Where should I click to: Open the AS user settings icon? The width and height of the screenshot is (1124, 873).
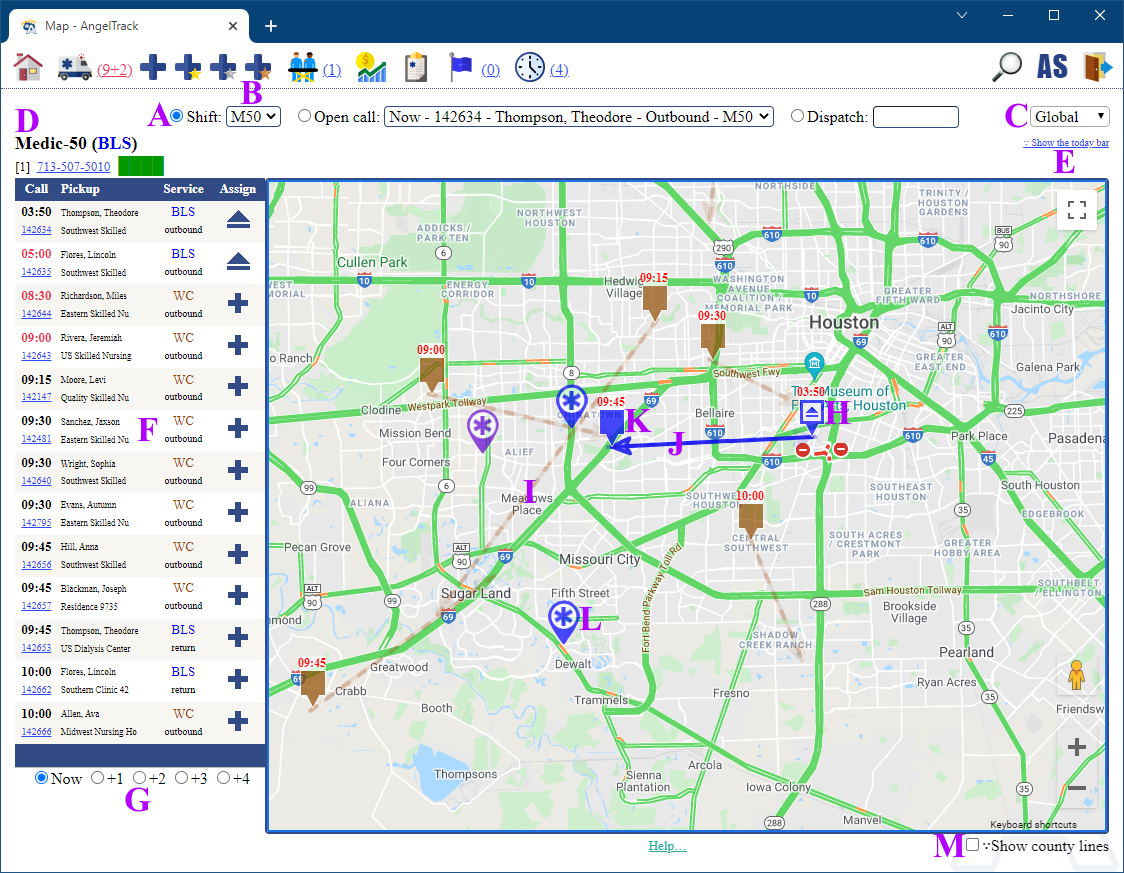[1052, 67]
